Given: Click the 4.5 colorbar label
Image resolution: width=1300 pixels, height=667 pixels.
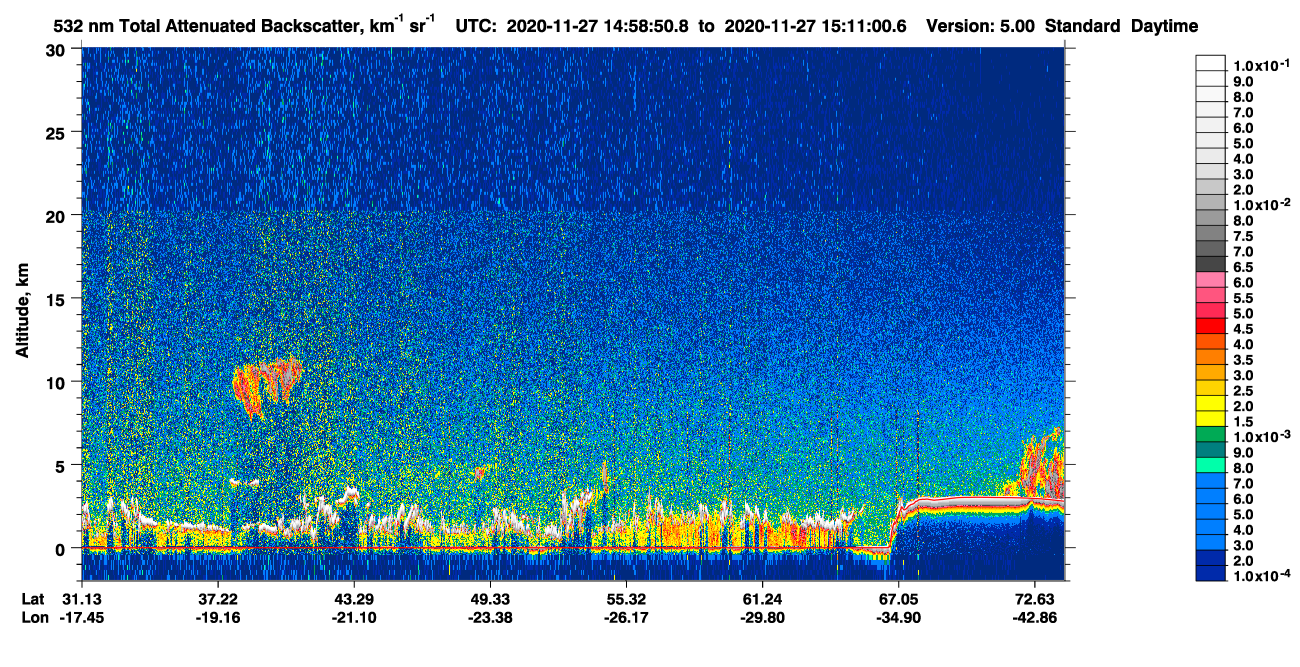Looking at the screenshot, I should (1244, 330).
